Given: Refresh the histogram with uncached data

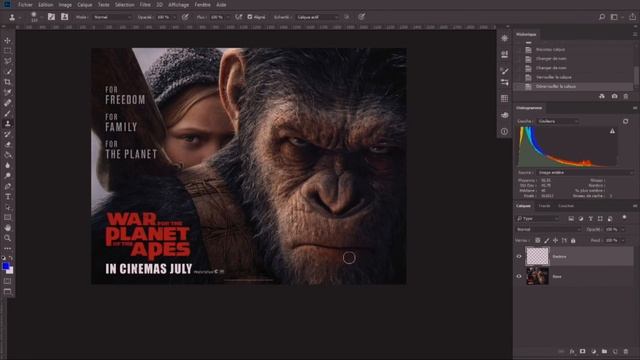Looking at the screenshot, I should (x=626, y=121).
